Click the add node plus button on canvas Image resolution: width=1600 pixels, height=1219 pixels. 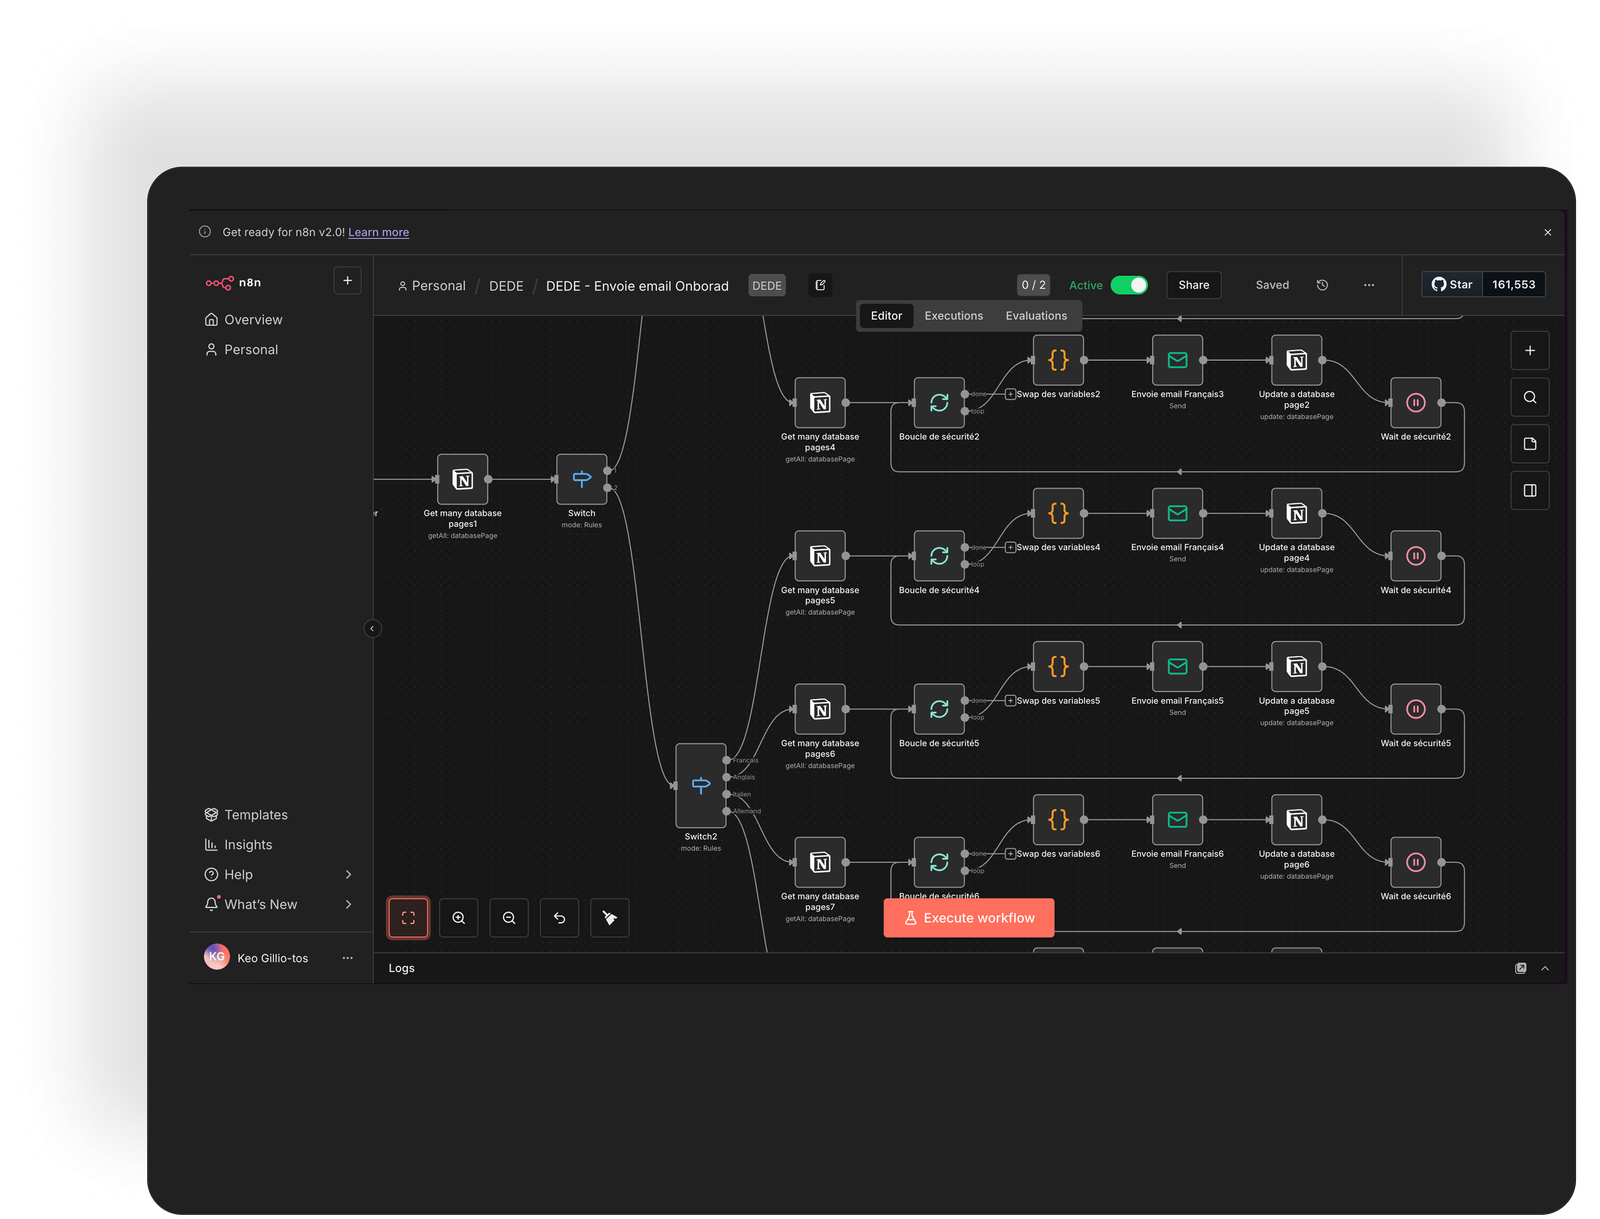[x=1529, y=351]
